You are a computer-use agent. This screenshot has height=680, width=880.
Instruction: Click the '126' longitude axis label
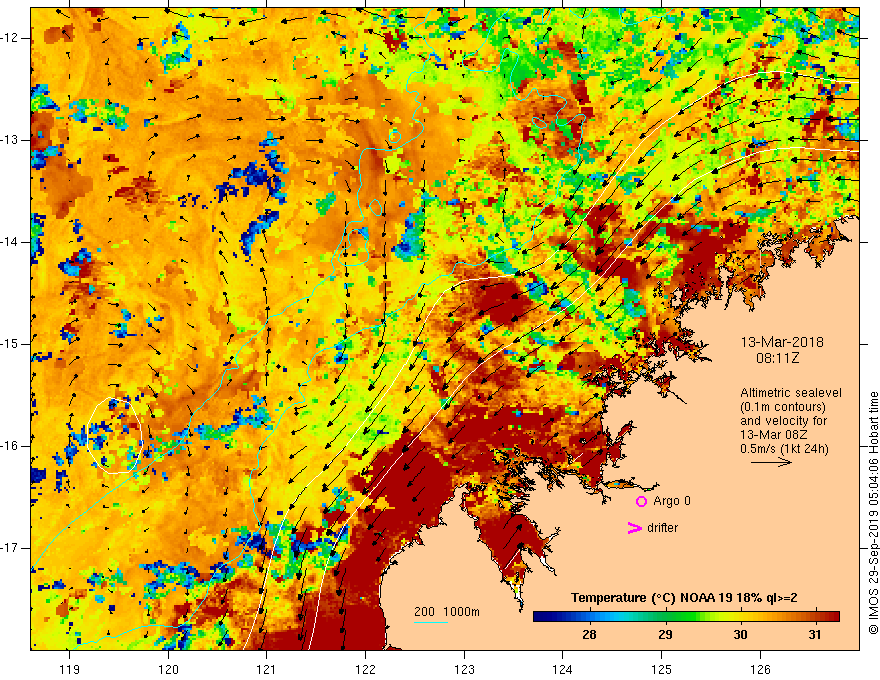(760, 669)
